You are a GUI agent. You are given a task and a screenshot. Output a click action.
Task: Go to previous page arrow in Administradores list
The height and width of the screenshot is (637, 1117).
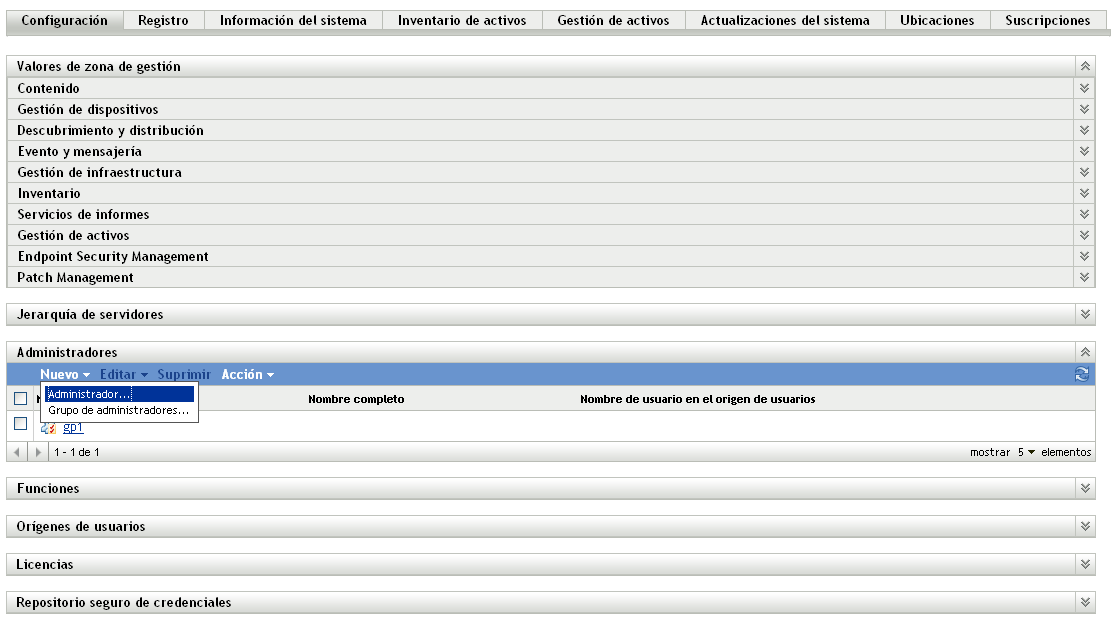coord(17,452)
